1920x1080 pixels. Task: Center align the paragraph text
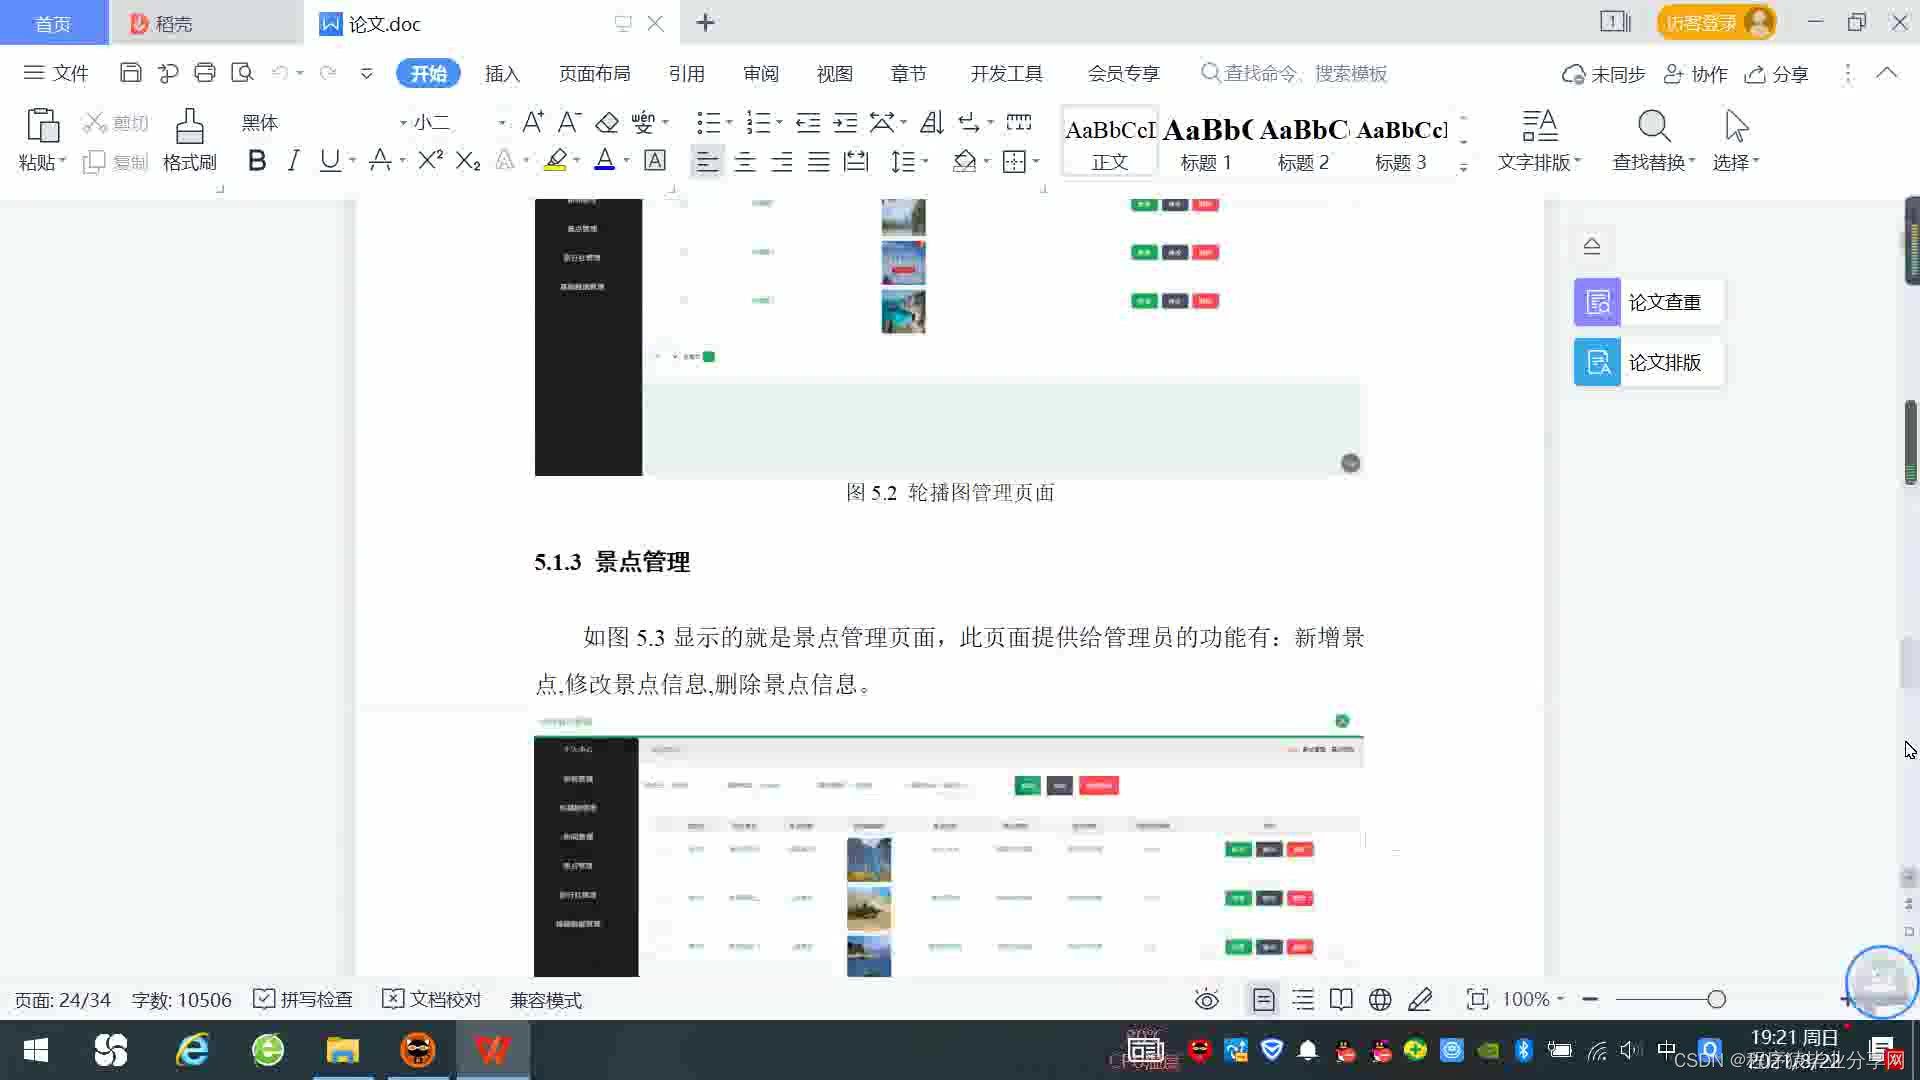744,162
